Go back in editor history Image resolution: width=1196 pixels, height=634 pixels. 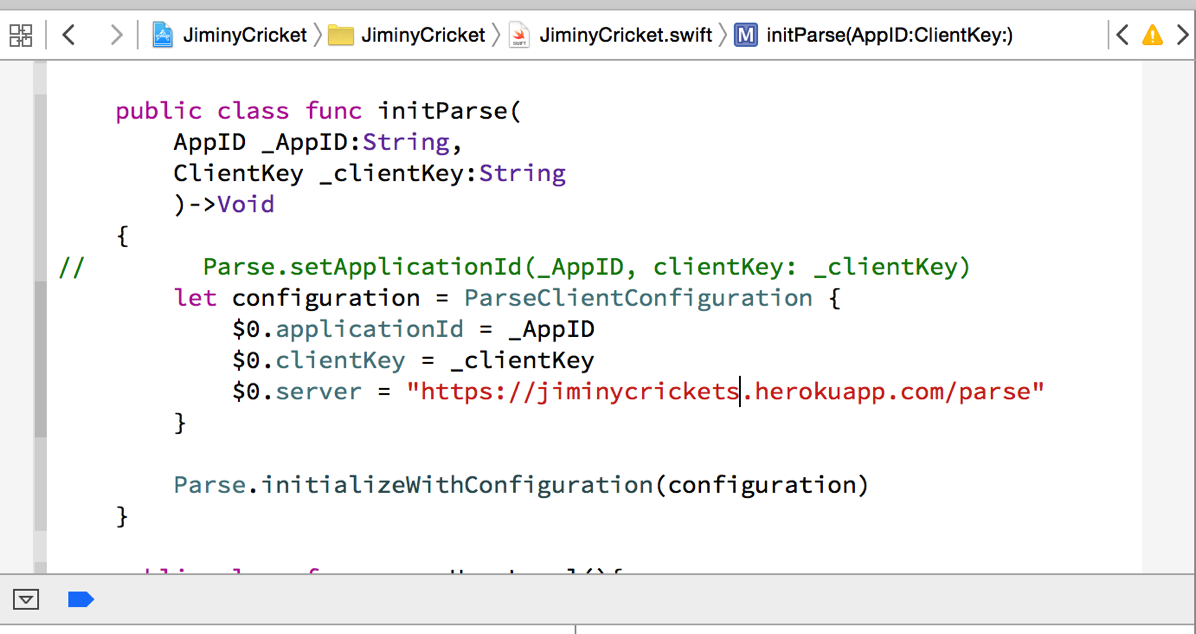point(69,34)
